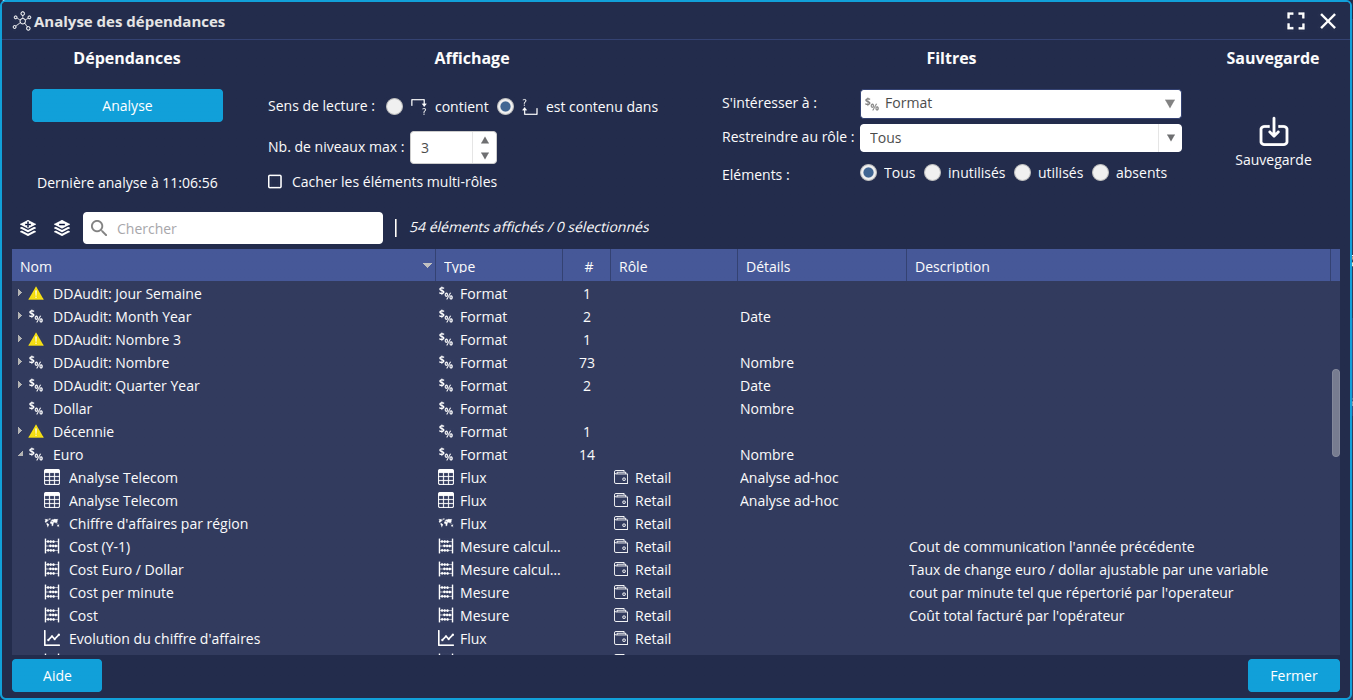Click the Type column header
Screen dimensions: 1353x700
(x=500, y=267)
